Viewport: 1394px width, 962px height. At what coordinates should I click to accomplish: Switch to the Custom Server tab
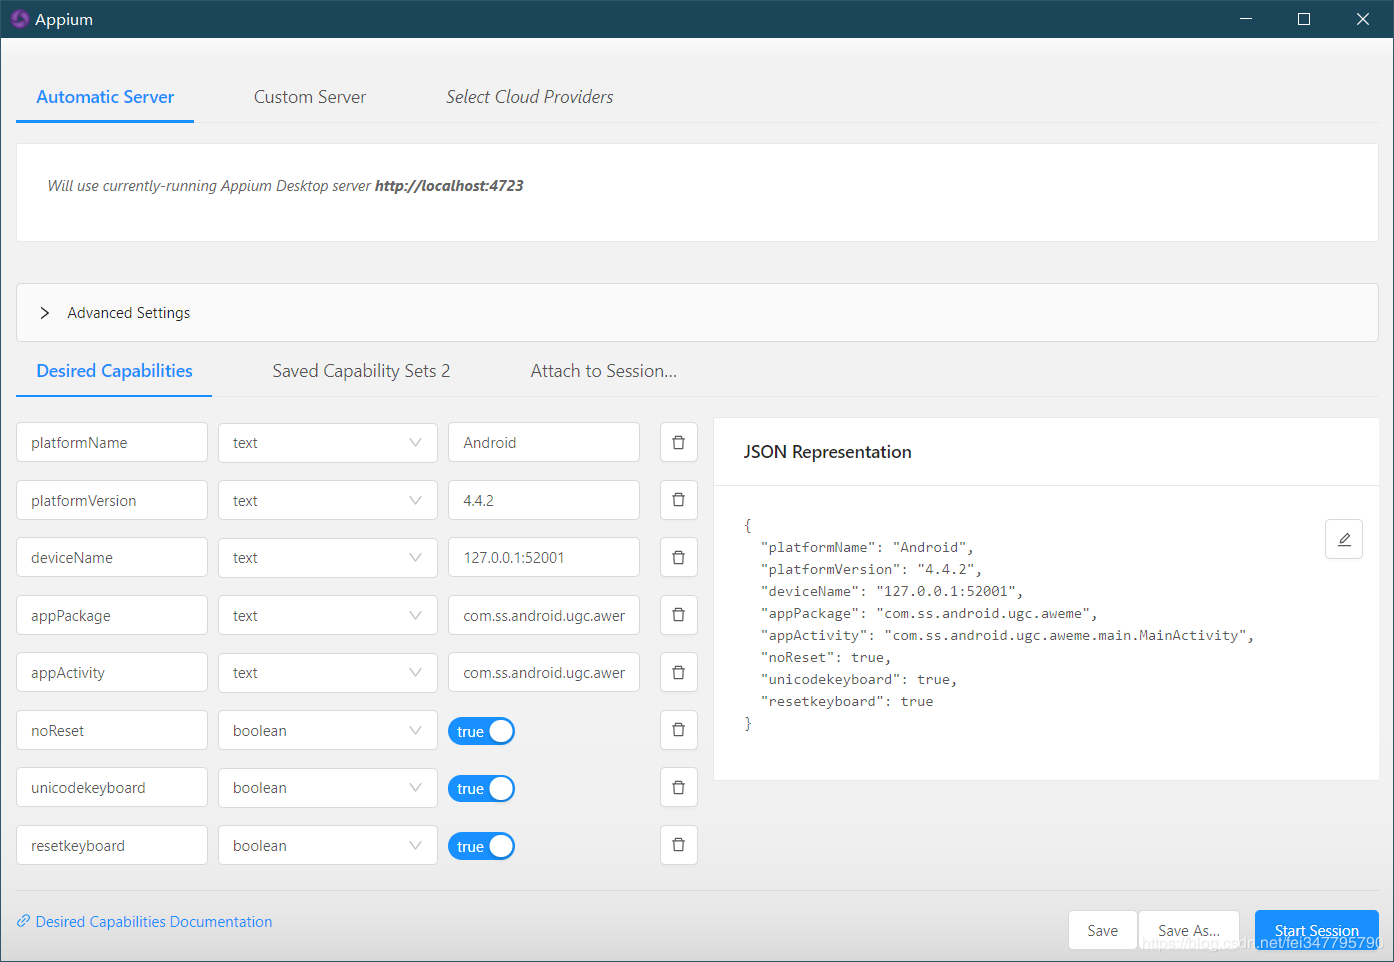tap(310, 97)
